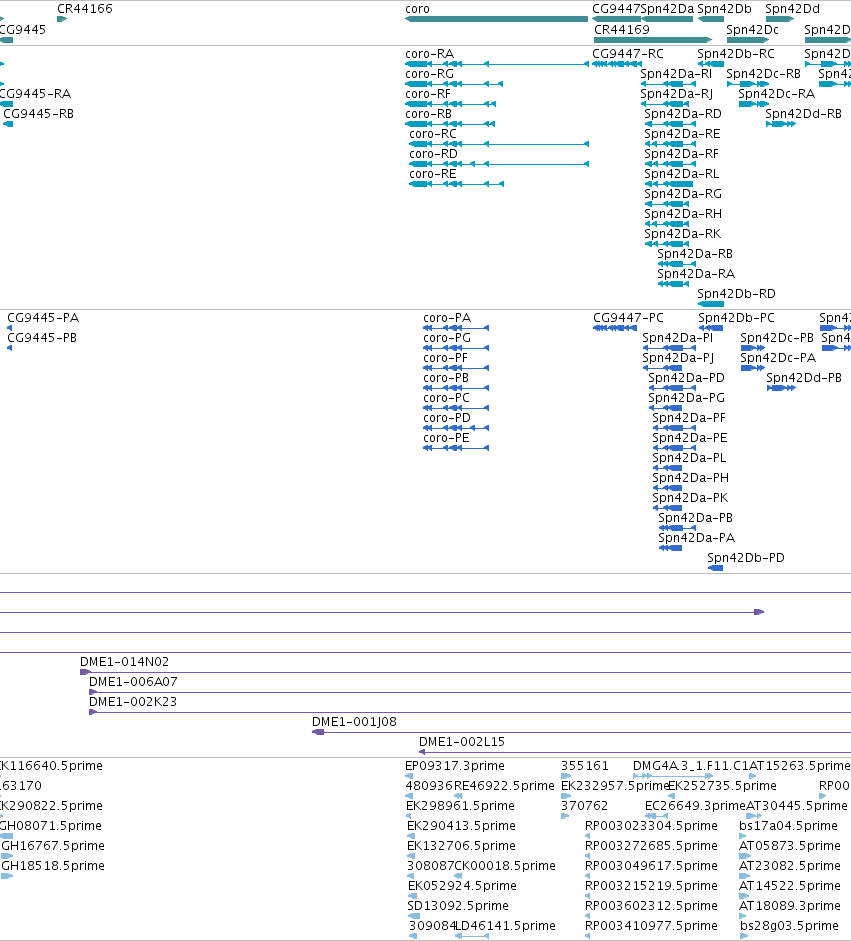
Task: Select the CR44169 gene feature
Action: (653, 40)
